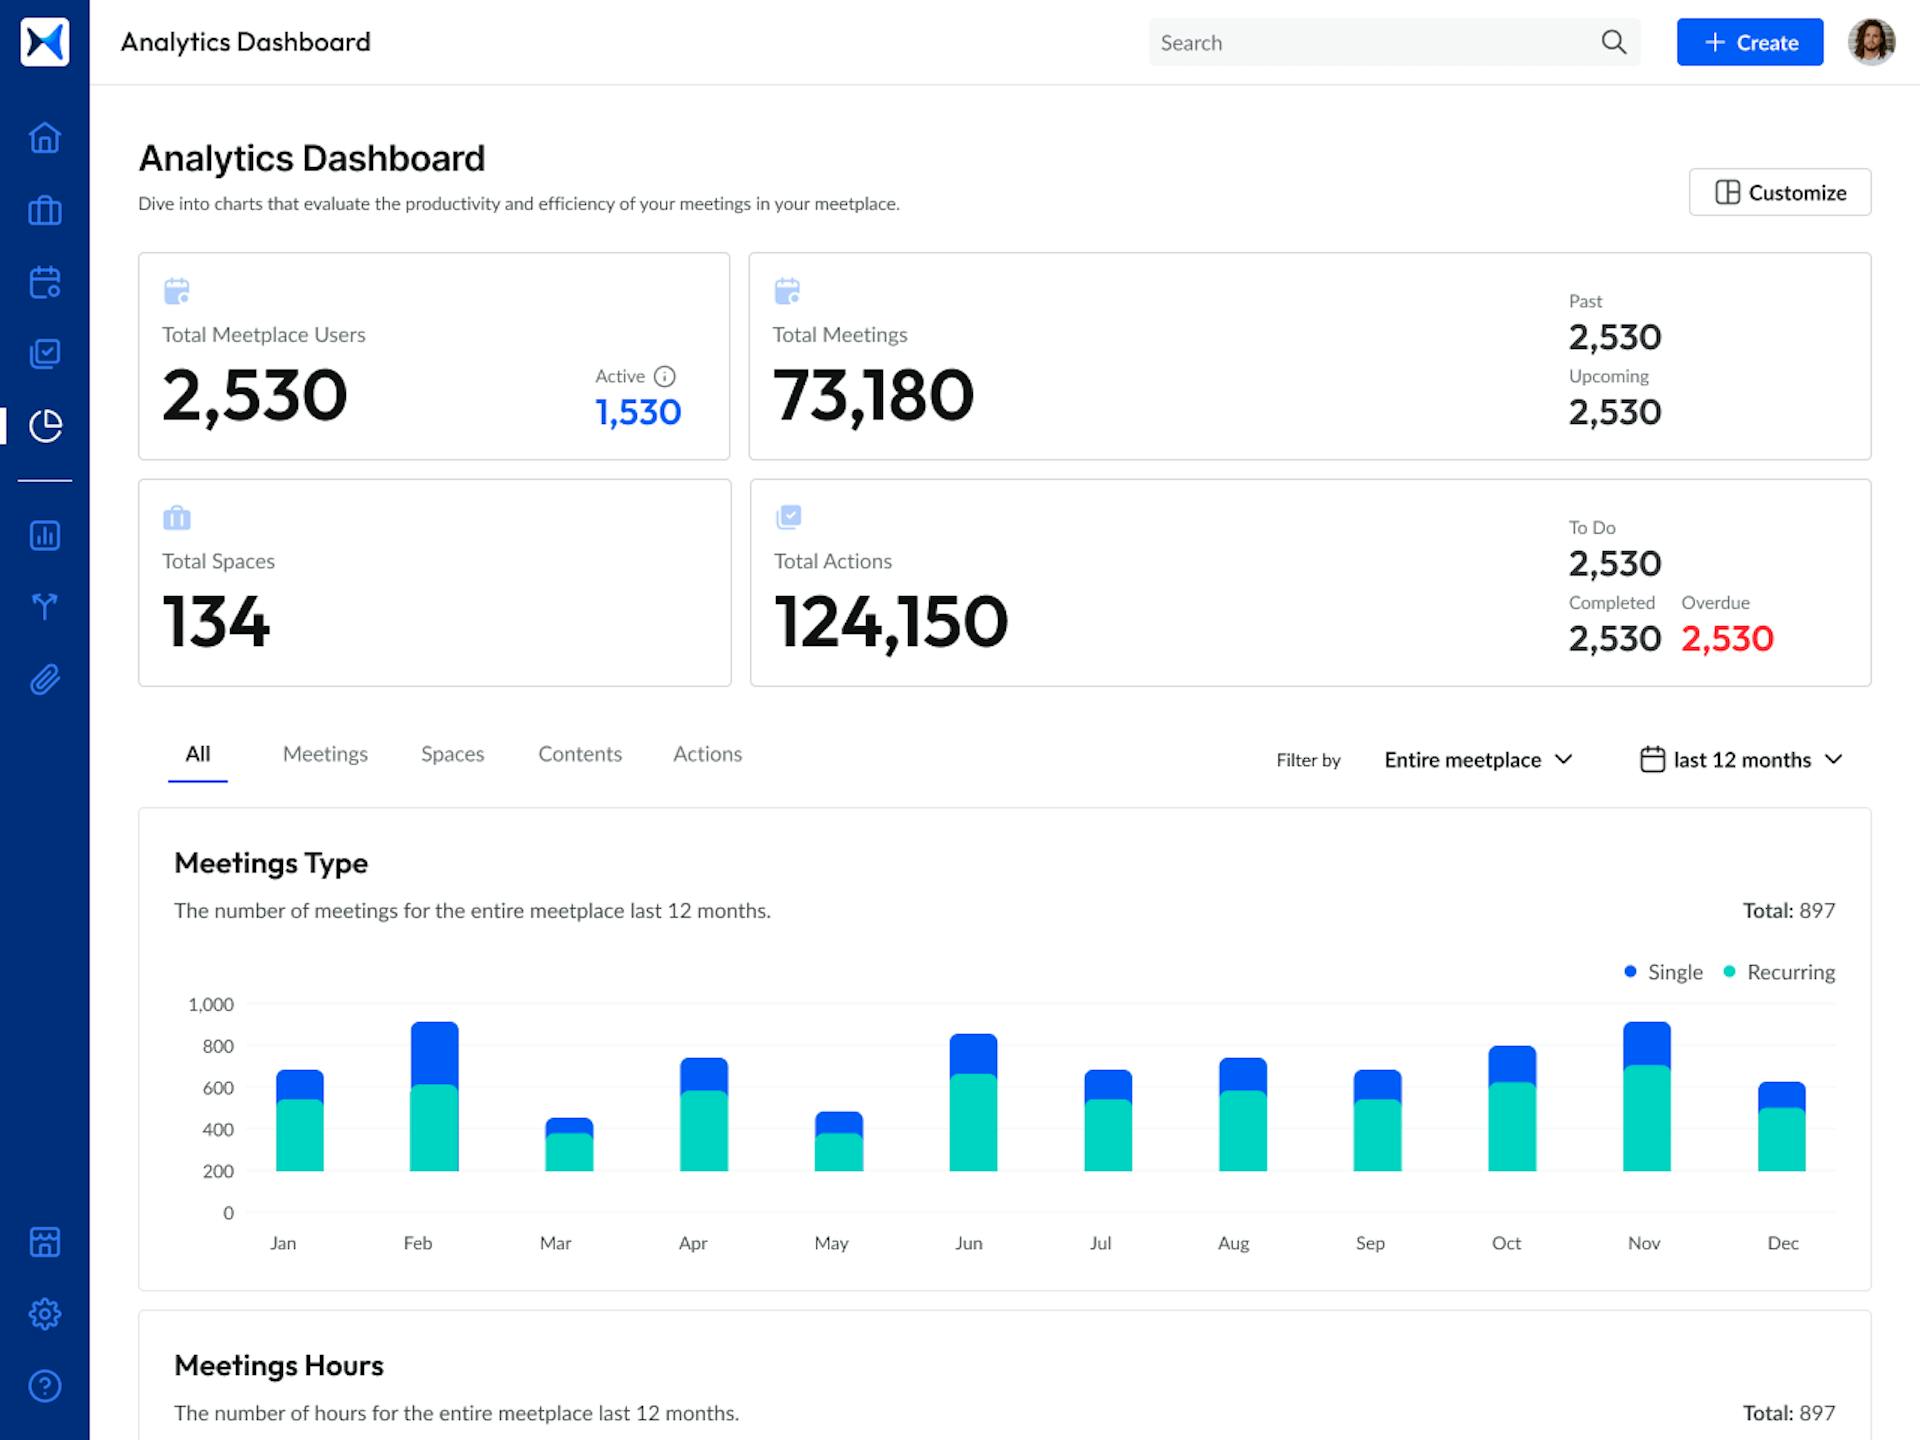Click the Active users info icon
Screen dimensions: 1920x1440
(x=665, y=376)
